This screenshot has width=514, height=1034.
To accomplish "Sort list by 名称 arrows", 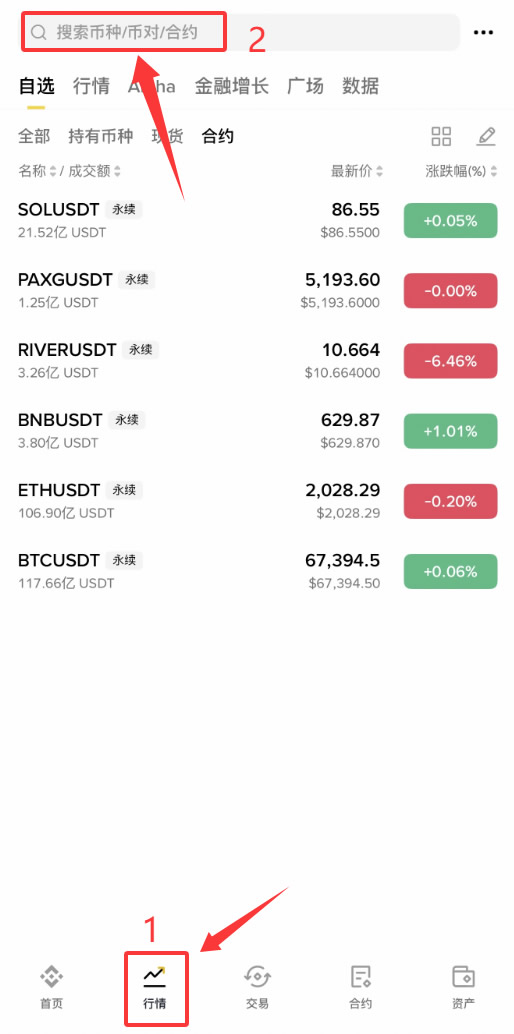I will [x=52, y=171].
